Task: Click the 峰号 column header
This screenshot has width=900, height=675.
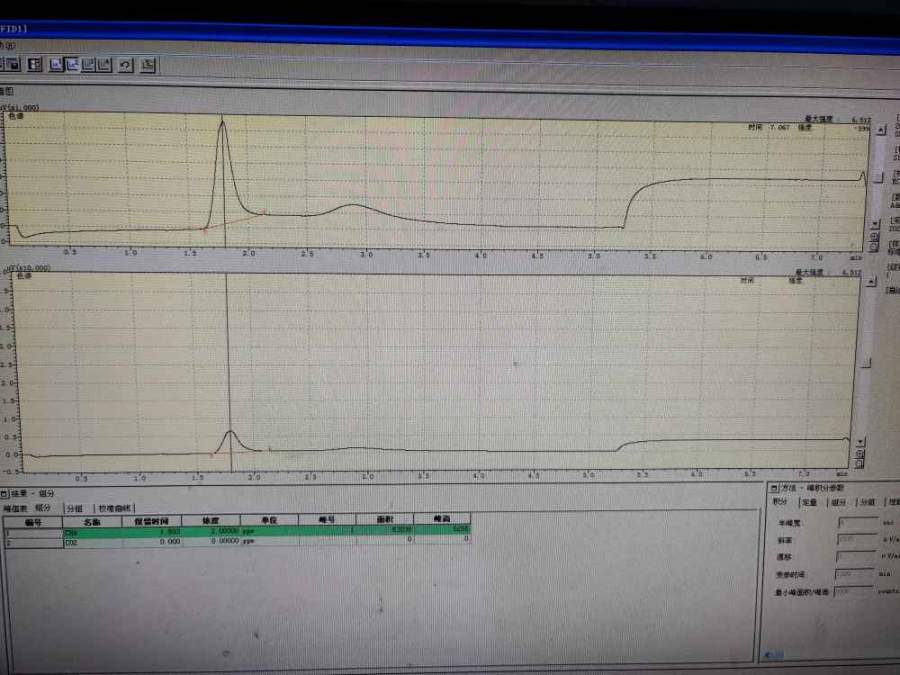Action: click(x=327, y=520)
